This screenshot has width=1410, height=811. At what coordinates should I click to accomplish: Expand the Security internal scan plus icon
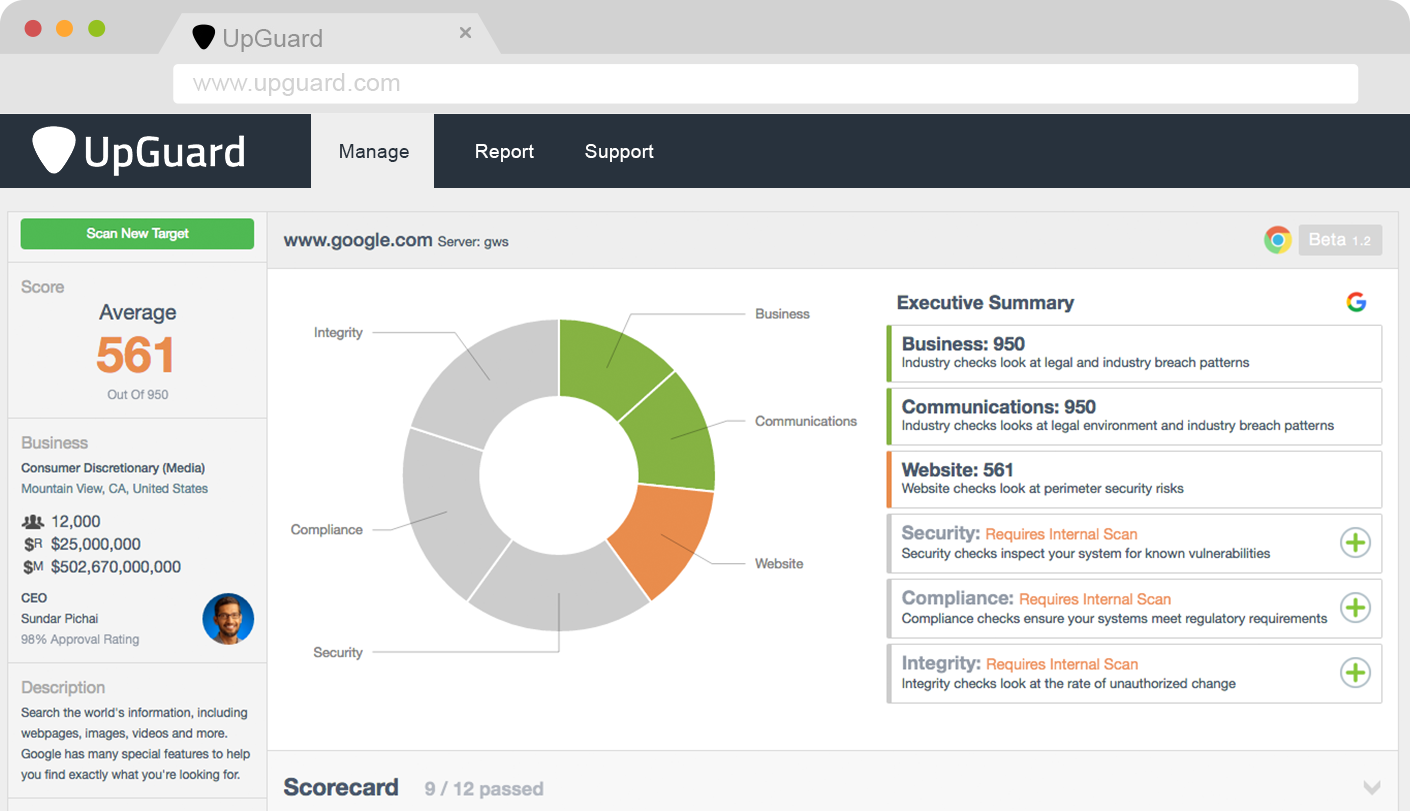click(x=1355, y=543)
